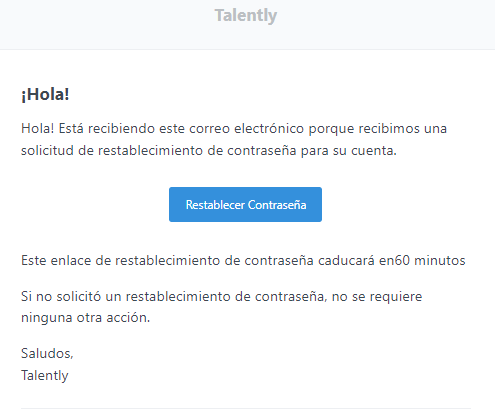
Task: Click the '60 minutos' expiry text
Action: click(x=430, y=260)
